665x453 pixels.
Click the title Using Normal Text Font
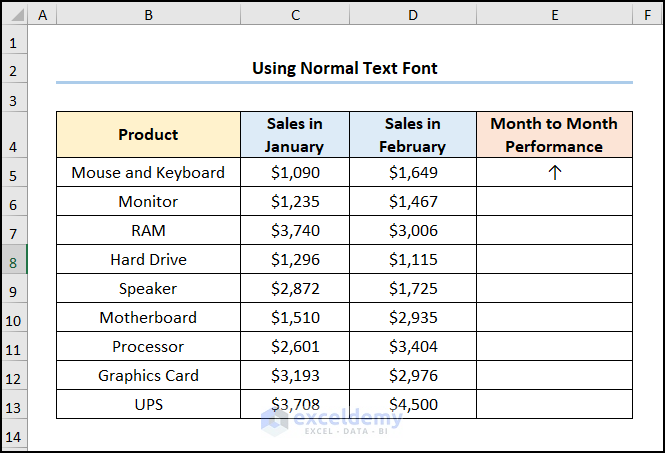[x=344, y=68]
